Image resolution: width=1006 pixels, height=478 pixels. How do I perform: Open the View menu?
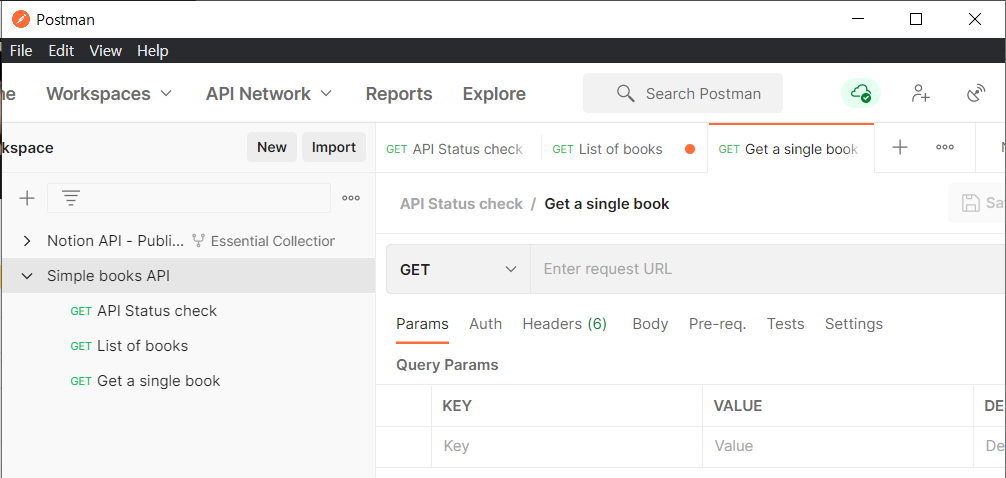106,51
